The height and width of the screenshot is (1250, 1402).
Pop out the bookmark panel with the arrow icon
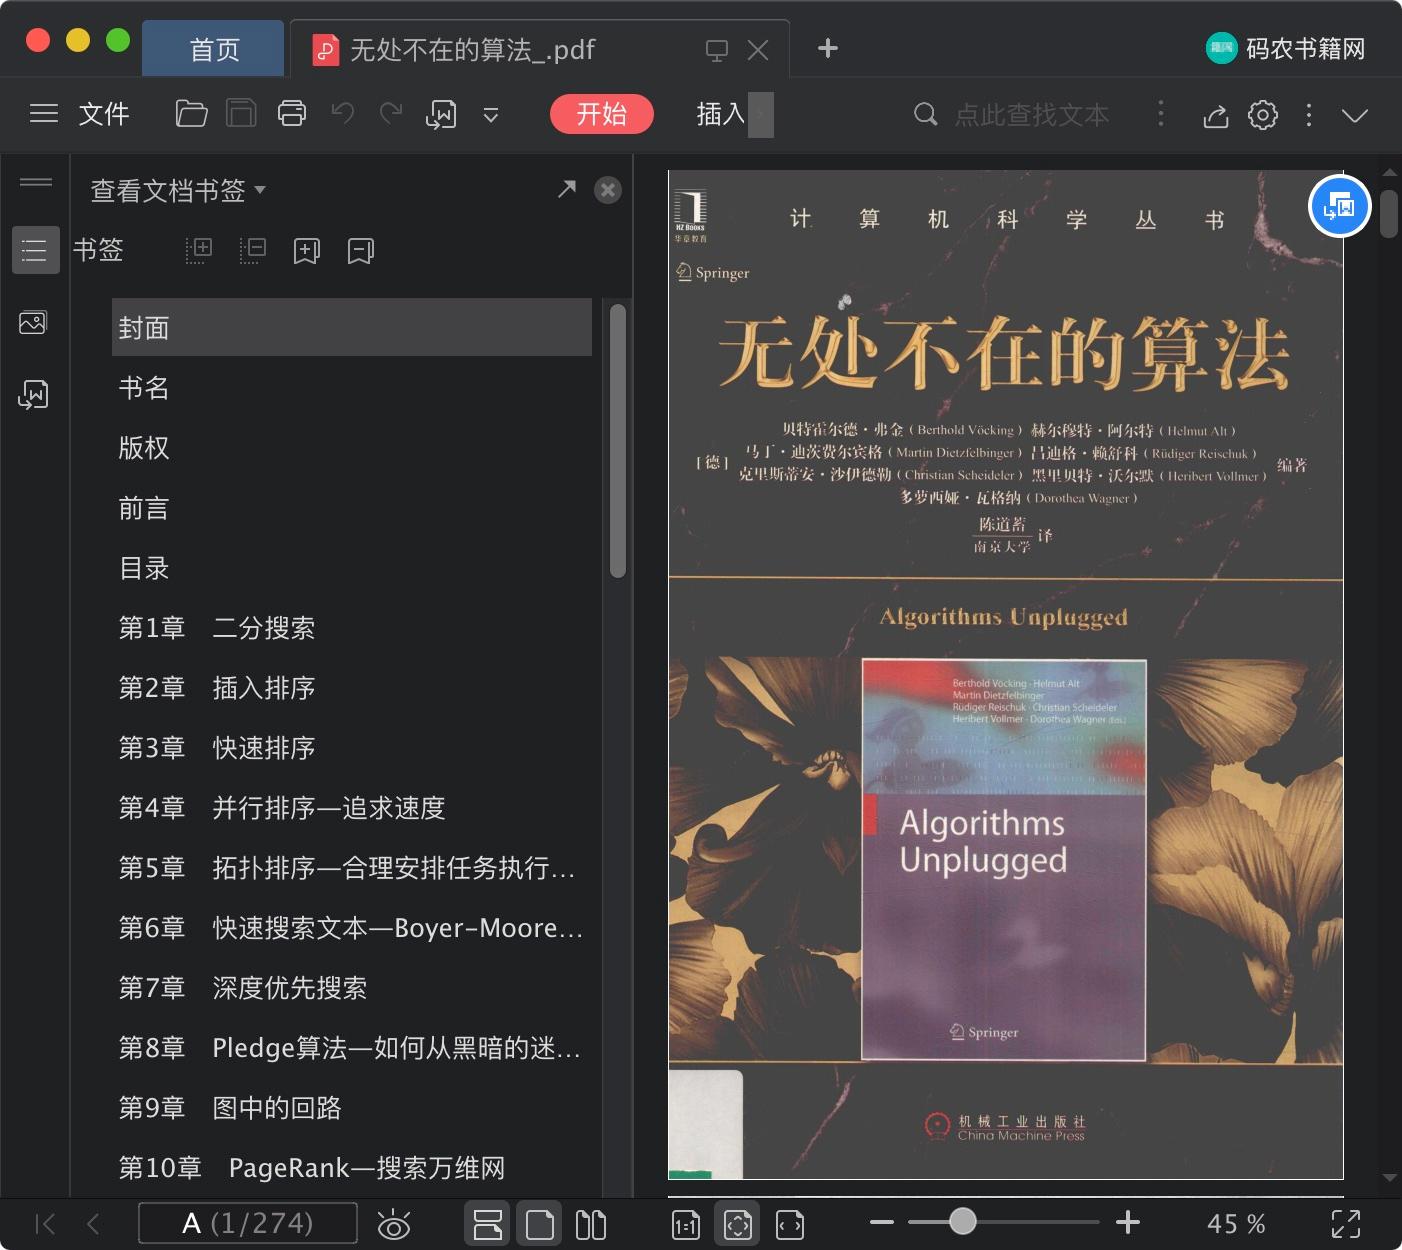coord(567,189)
